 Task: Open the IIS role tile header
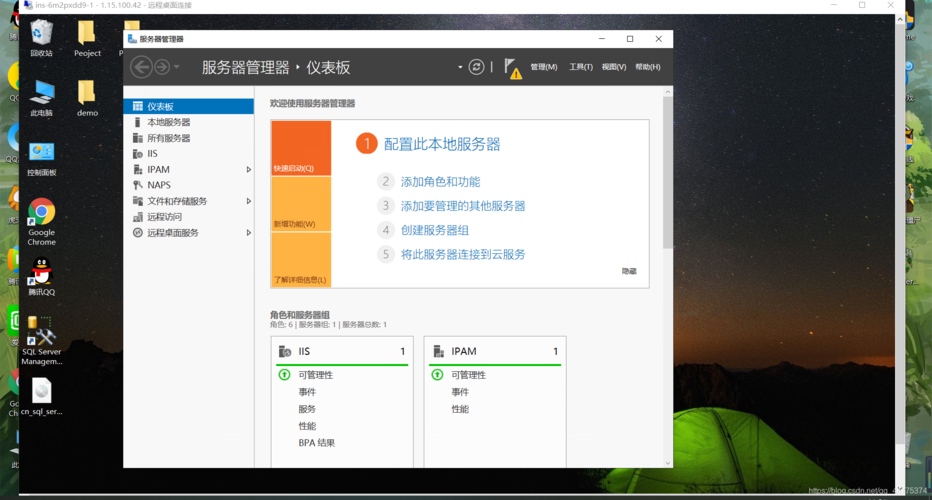tap(342, 351)
